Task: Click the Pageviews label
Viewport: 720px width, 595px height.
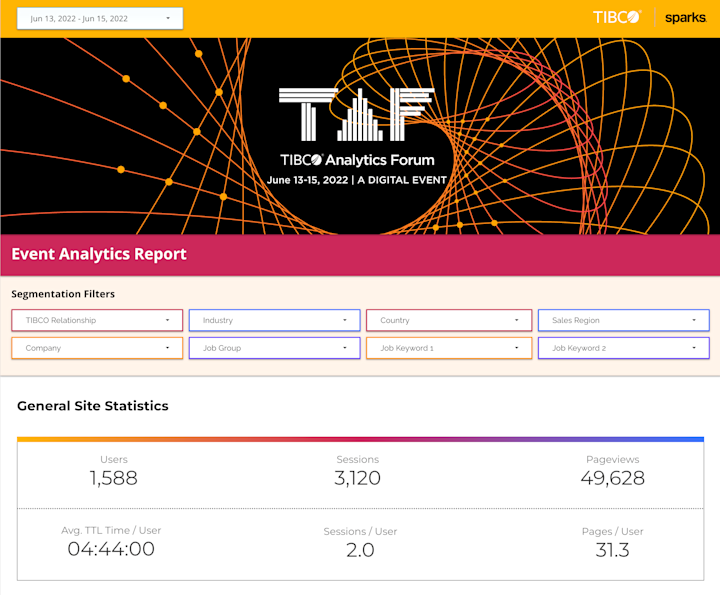Action: [x=613, y=459]
